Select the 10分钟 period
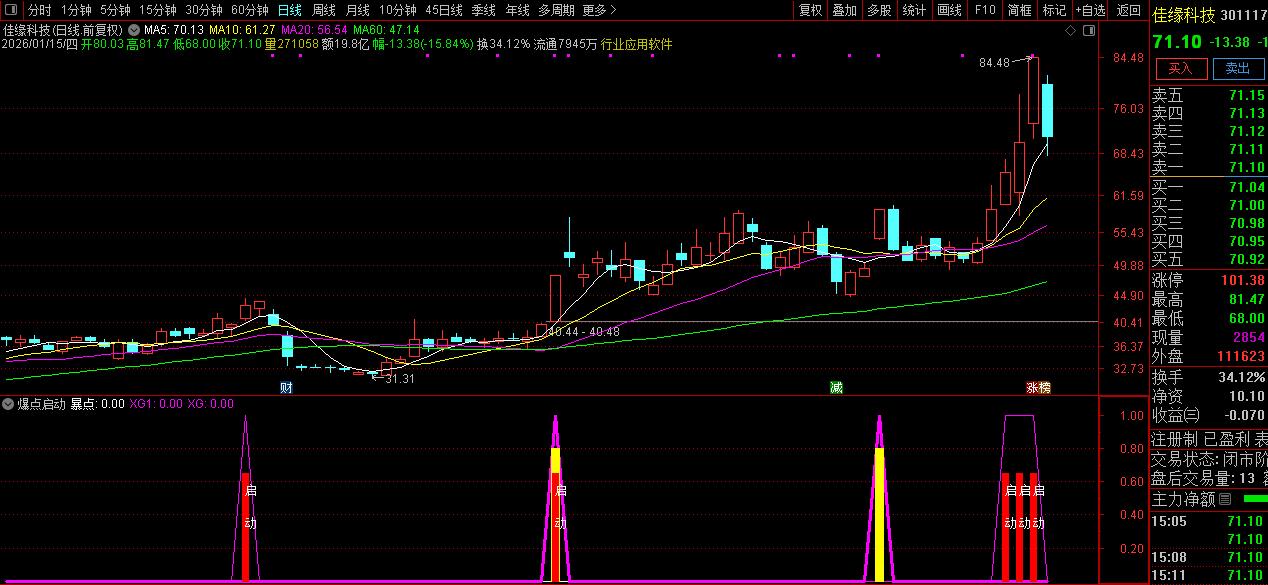1268x585 pixels. 398,10
